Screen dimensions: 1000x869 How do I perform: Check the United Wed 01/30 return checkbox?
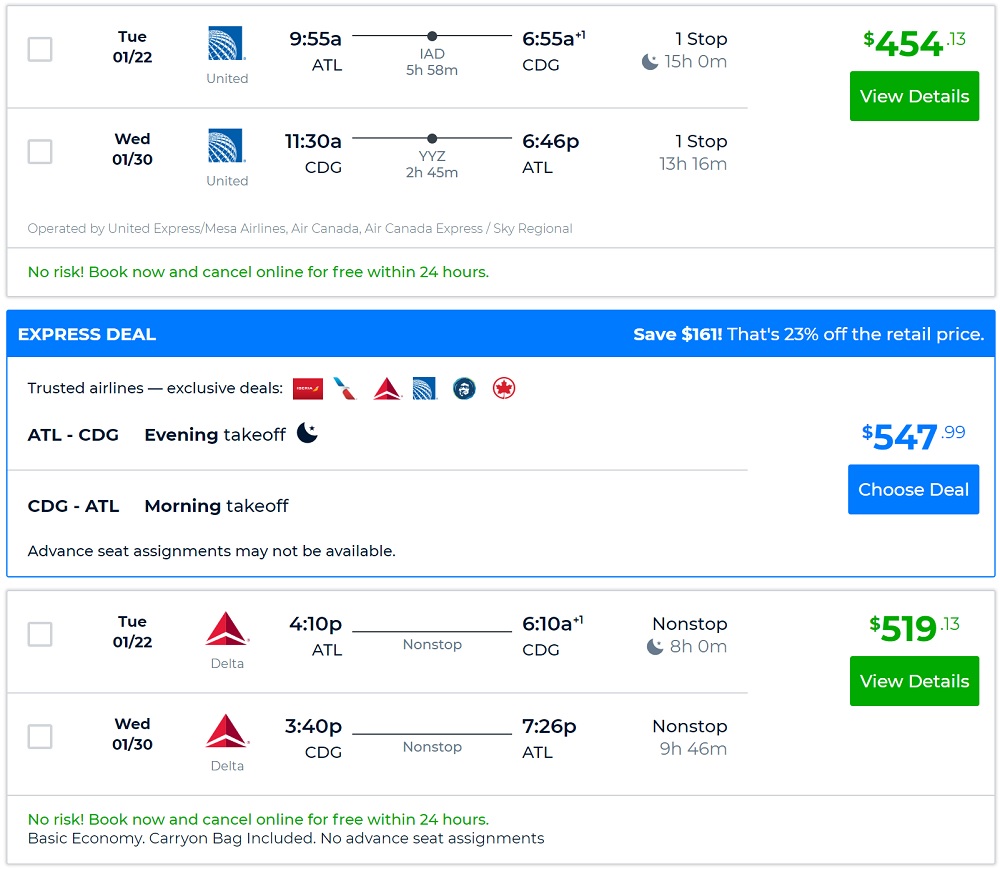[x=40, y=152]
